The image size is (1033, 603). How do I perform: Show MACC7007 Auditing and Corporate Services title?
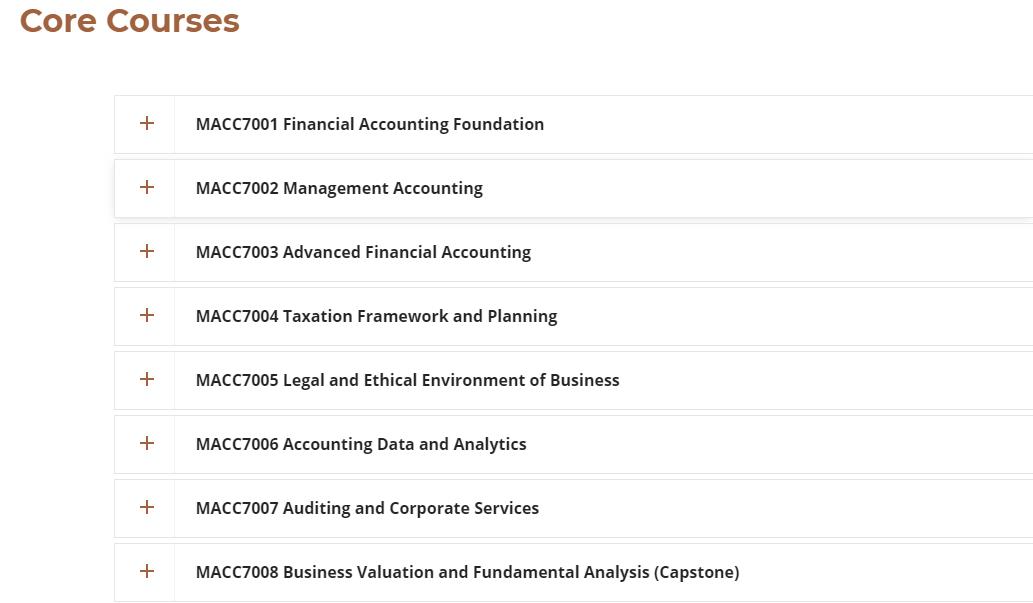pyautogui.click(x=367, y=508)
